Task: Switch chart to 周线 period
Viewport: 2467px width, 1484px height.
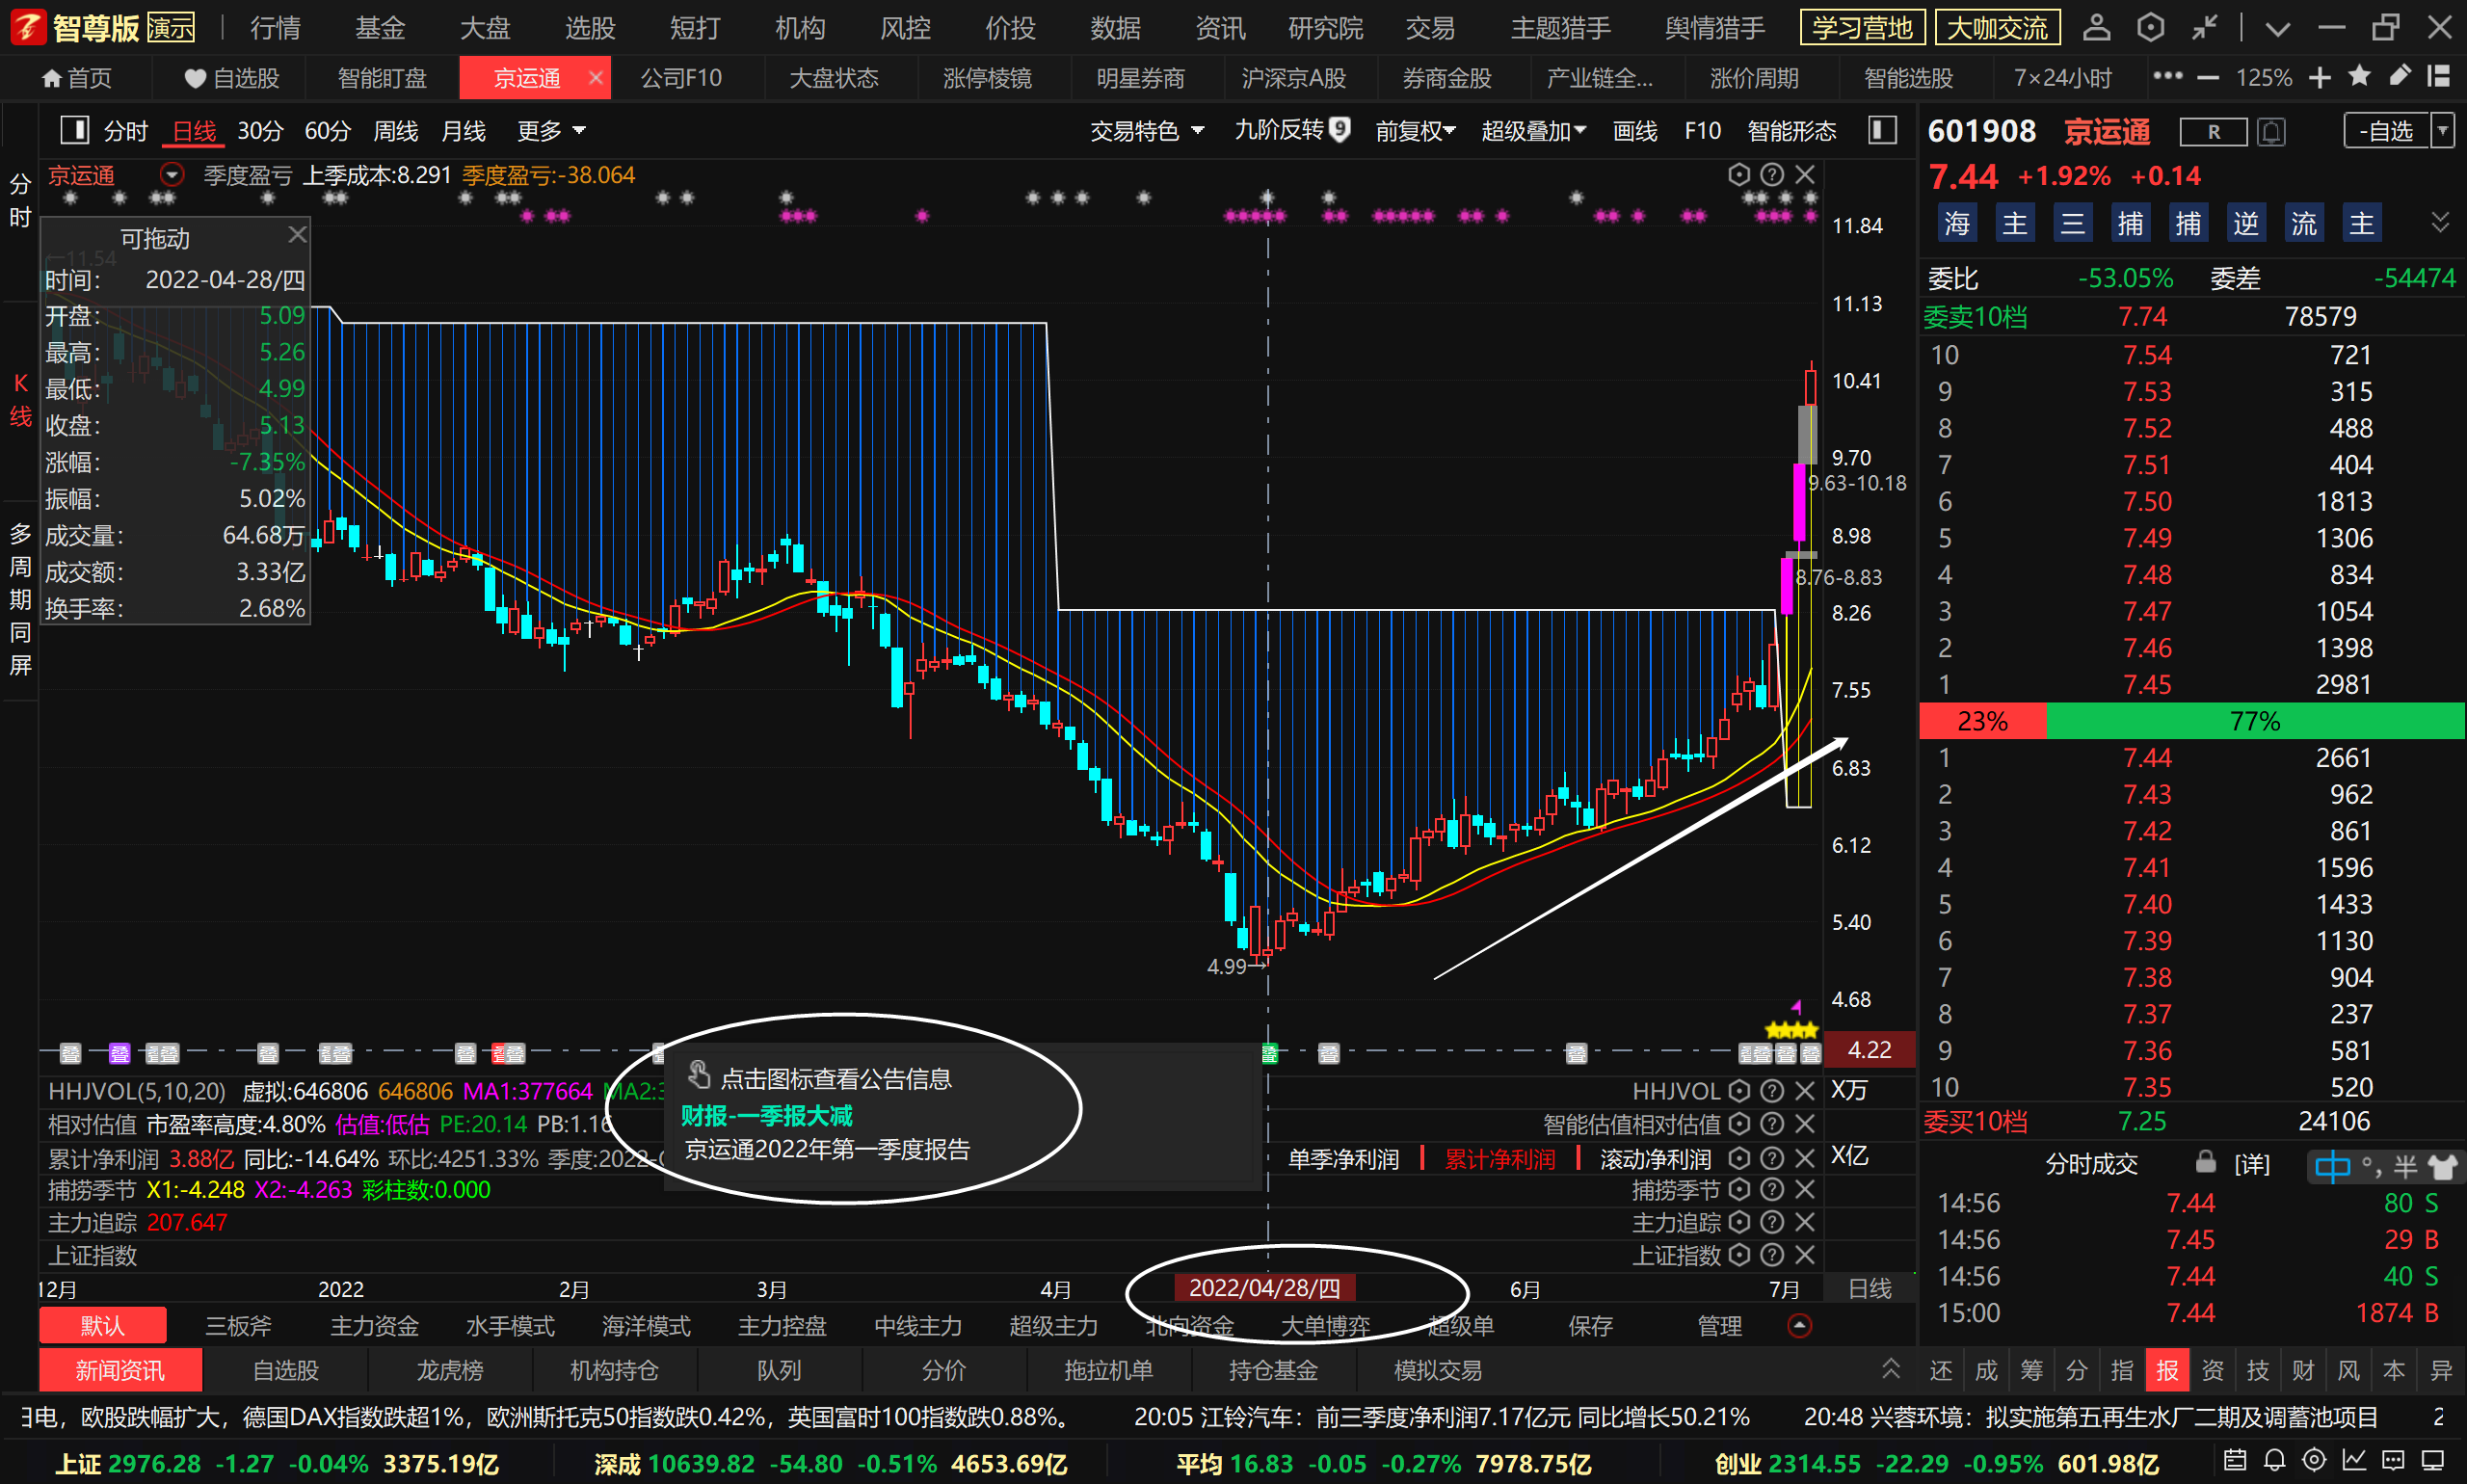Action: 395,131
